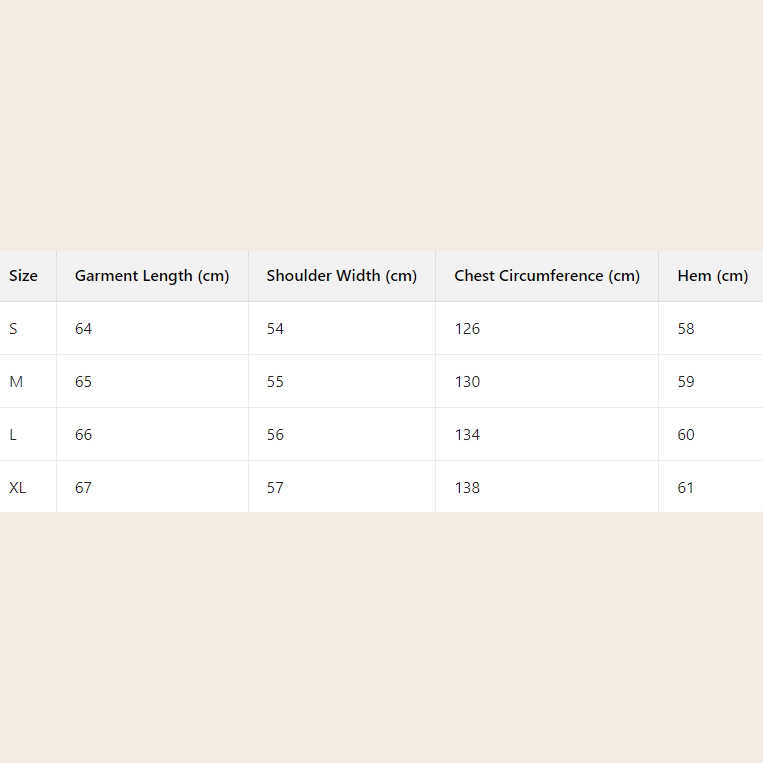Click hem value 58
The image size is (763, 763).
tap(686, 329)
